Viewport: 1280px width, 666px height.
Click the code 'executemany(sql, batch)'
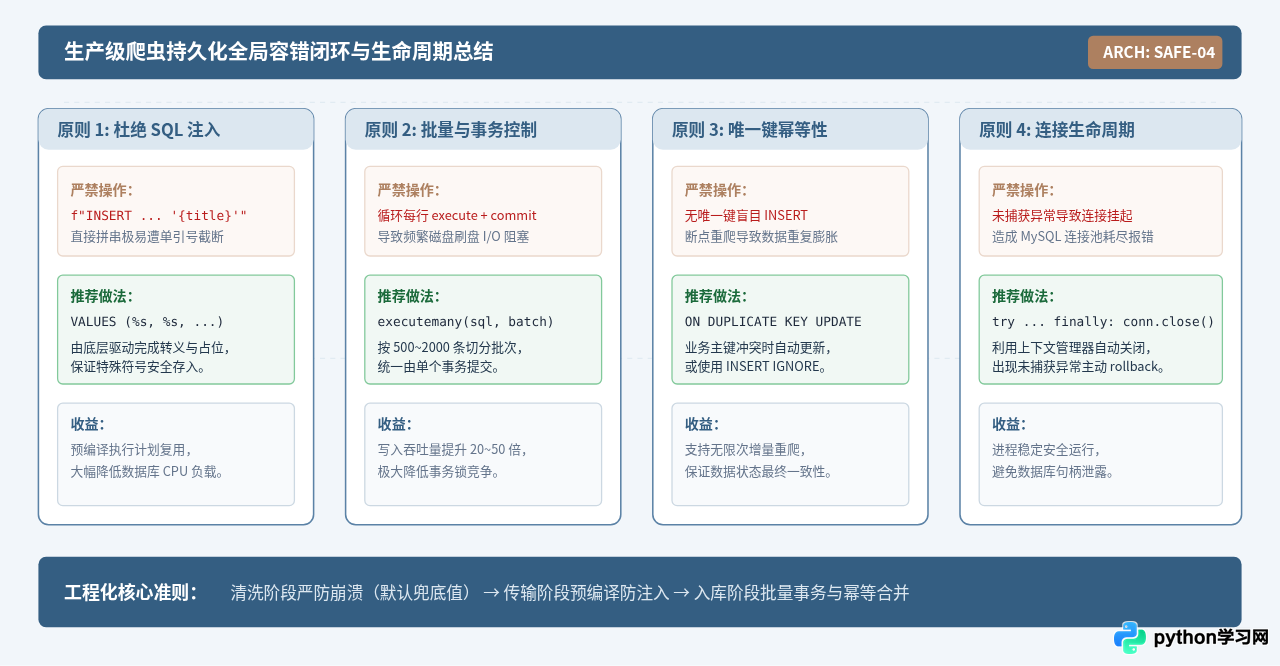tap(465, 322)
